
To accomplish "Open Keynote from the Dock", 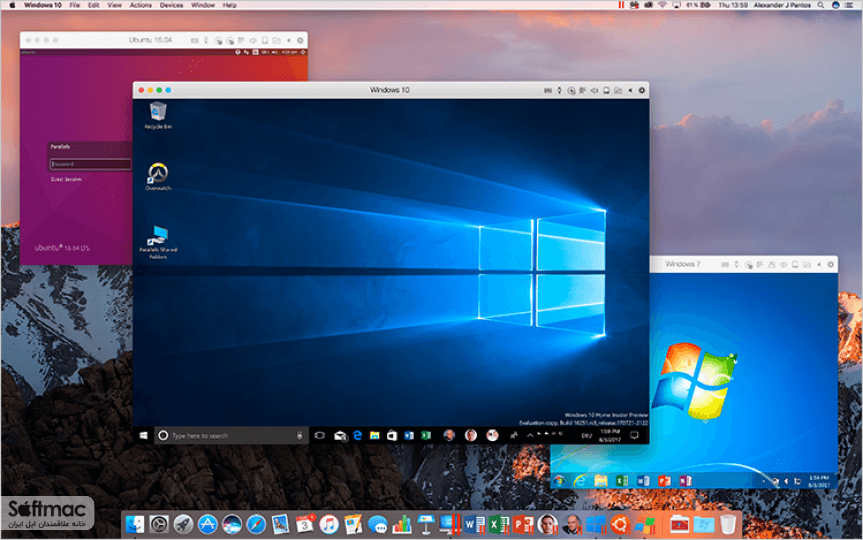I will coord(426,524).
